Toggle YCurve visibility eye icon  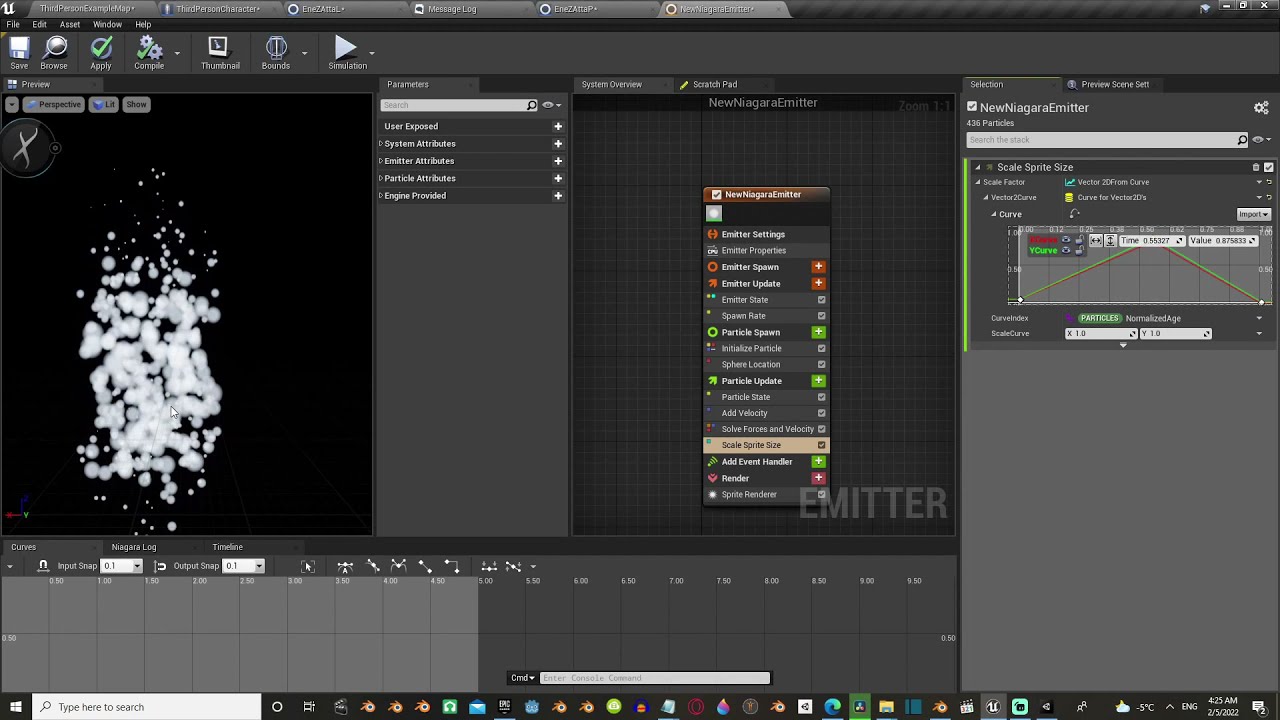pyautogui.click(x=1066, y=251)
